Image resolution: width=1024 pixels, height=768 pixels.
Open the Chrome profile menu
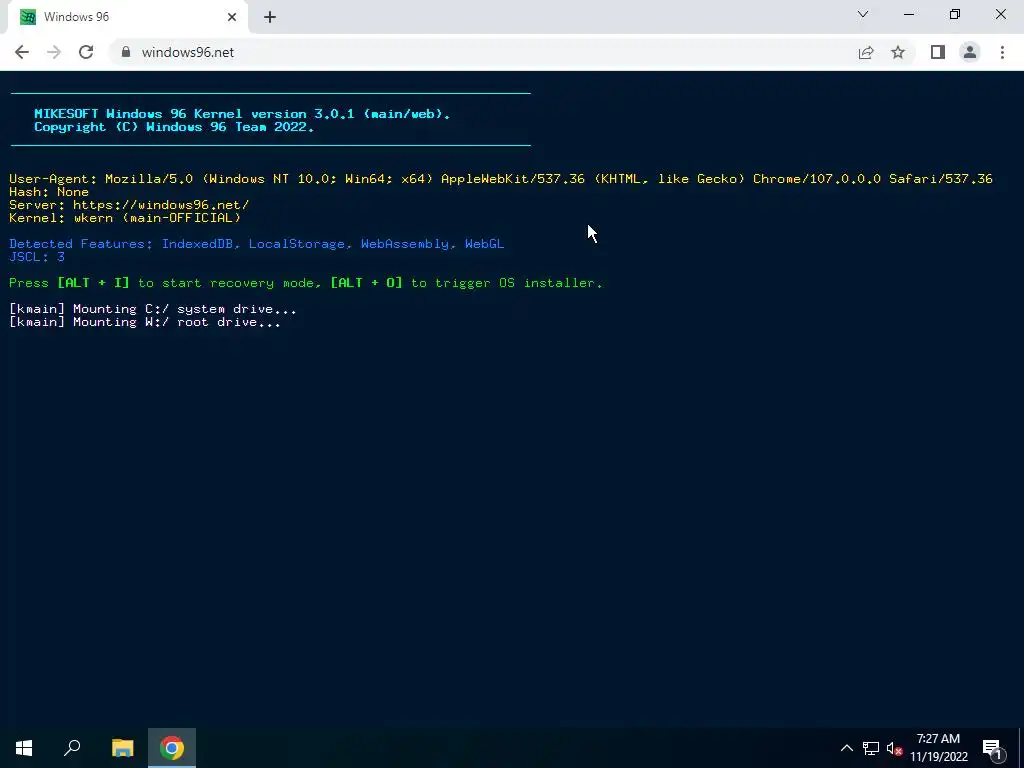[970, 52]
